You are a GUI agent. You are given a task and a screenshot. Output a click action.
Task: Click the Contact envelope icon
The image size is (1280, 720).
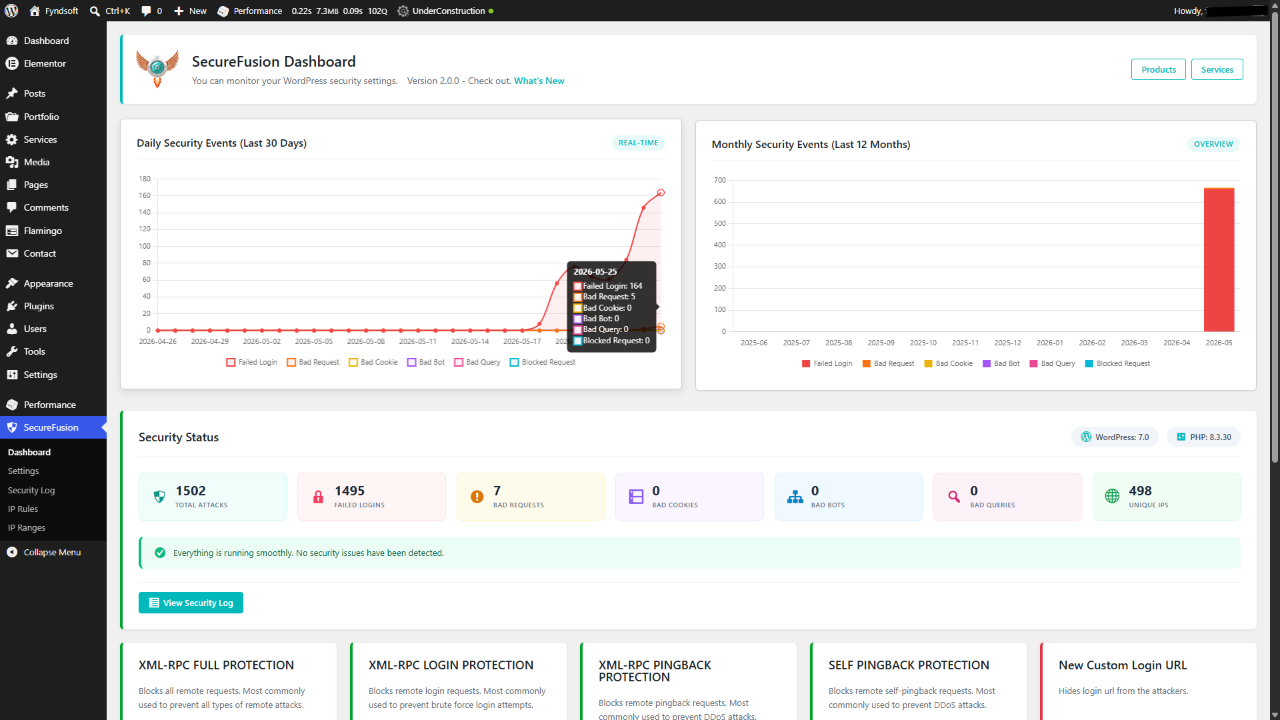(x=12, y=254)
